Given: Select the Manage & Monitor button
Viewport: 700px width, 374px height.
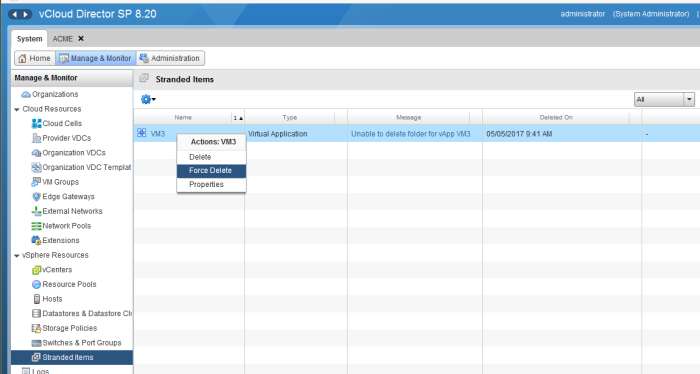Looking at the screenshot, I should coord(96,58).
